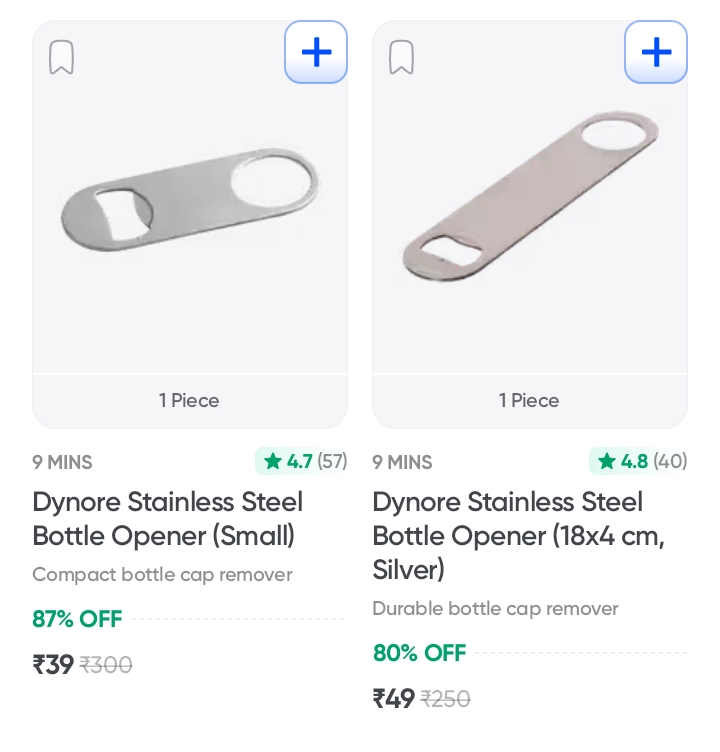
Task: Open the Dynore Bottle Opener (Small) title
Action: 168,519
